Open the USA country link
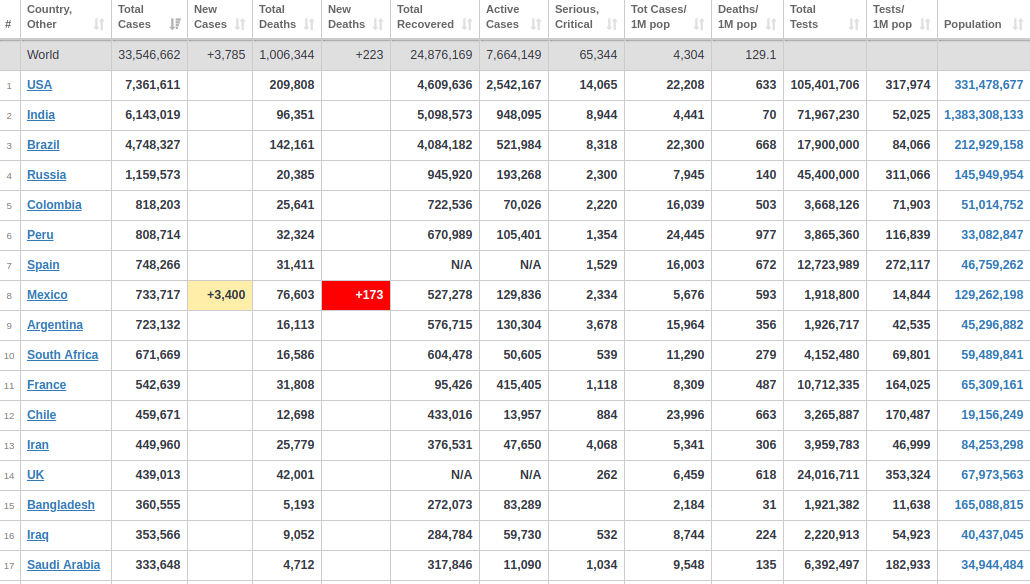The width and height of the screenshot is (1030, 584). tap(39, 85)
